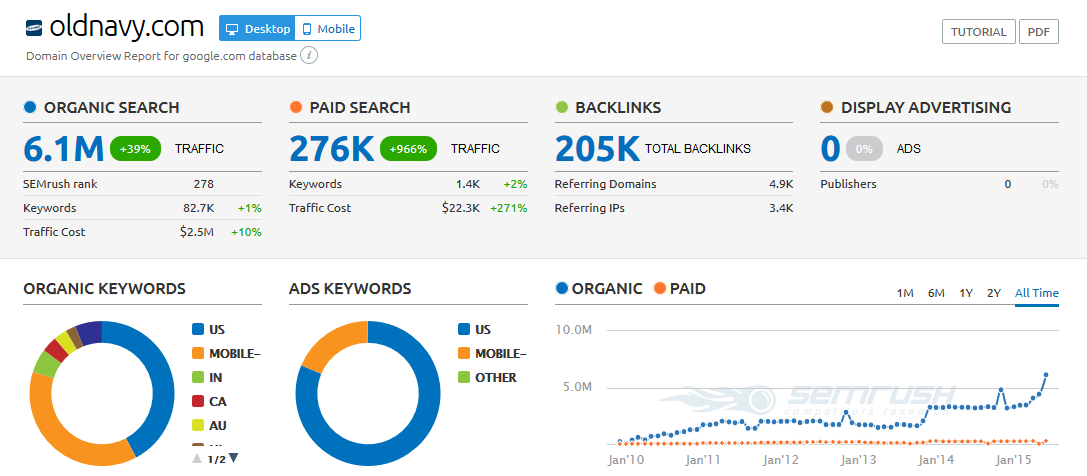Viewport: 1087px width, 476px height.
Task: Click the AU yellow legend swatch
Action: (198, 425)
